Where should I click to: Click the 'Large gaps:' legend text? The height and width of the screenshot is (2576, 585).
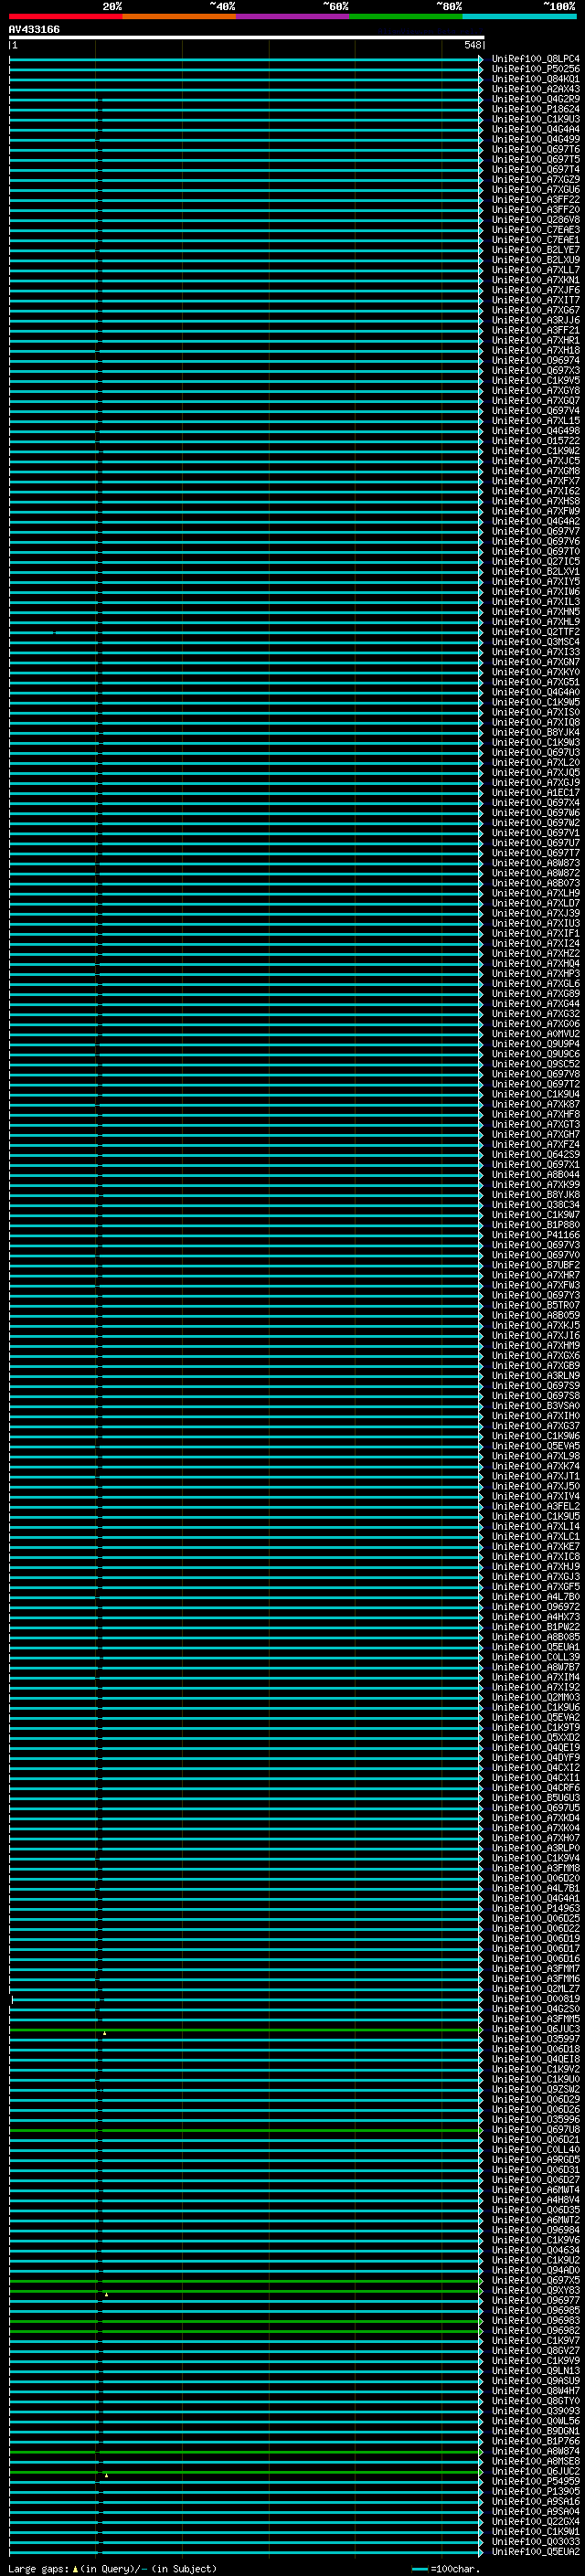(x=38, y=2569)
